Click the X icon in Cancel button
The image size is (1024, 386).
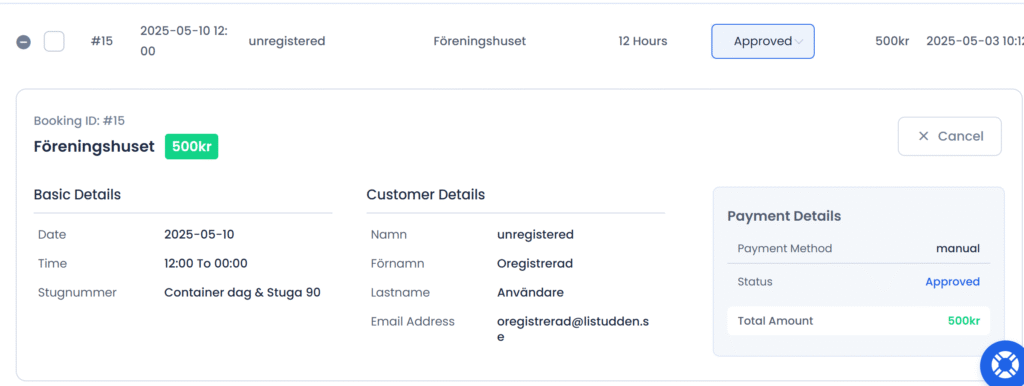coord(923,137)
